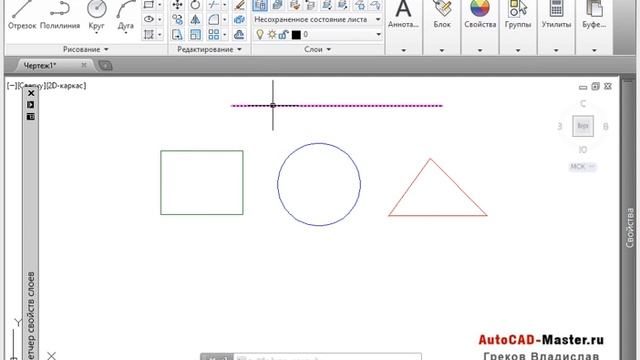This screenshot has width=640, height=360.
Task: Close the layer properties manager palette
Action: [x=31, y=93]
